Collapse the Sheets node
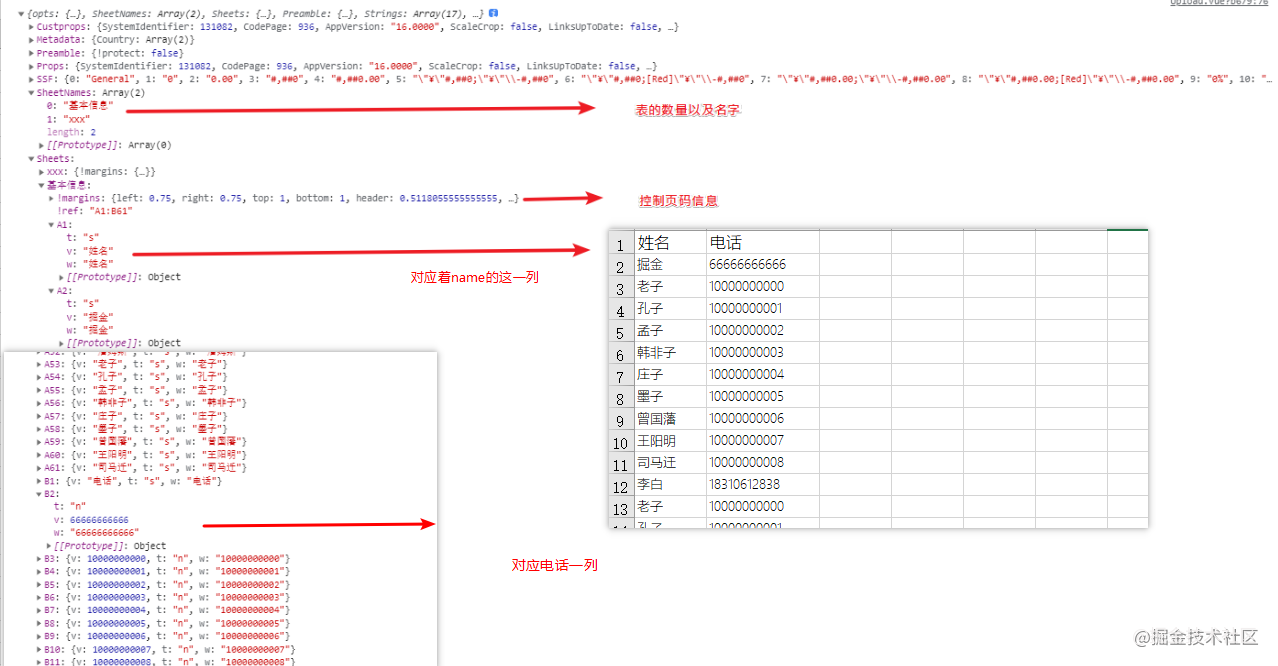The image size is (1278, 666). pos(52,158)
